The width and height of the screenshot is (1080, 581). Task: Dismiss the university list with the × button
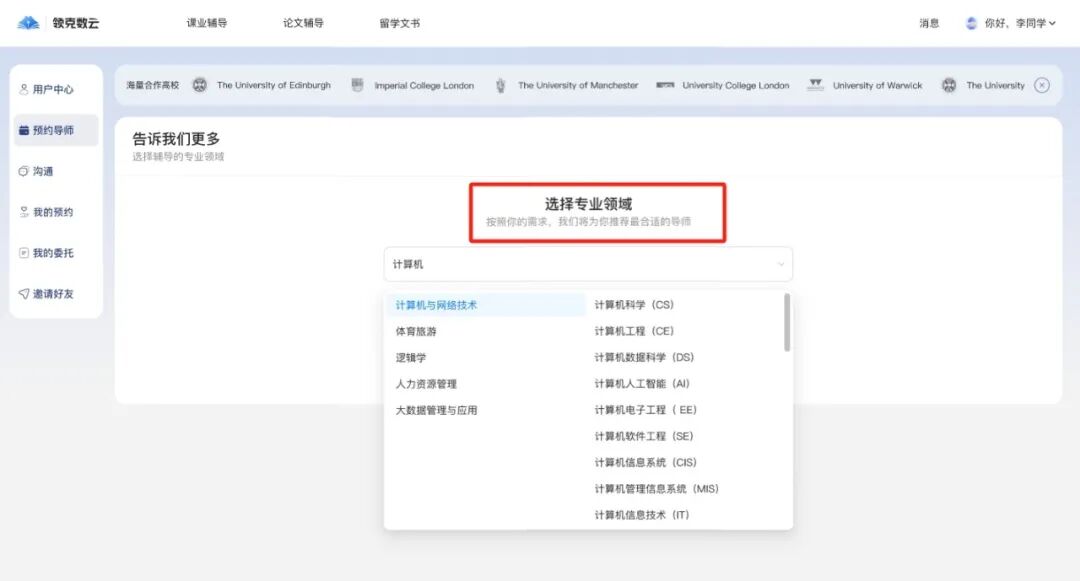(x=1042, y=85)
